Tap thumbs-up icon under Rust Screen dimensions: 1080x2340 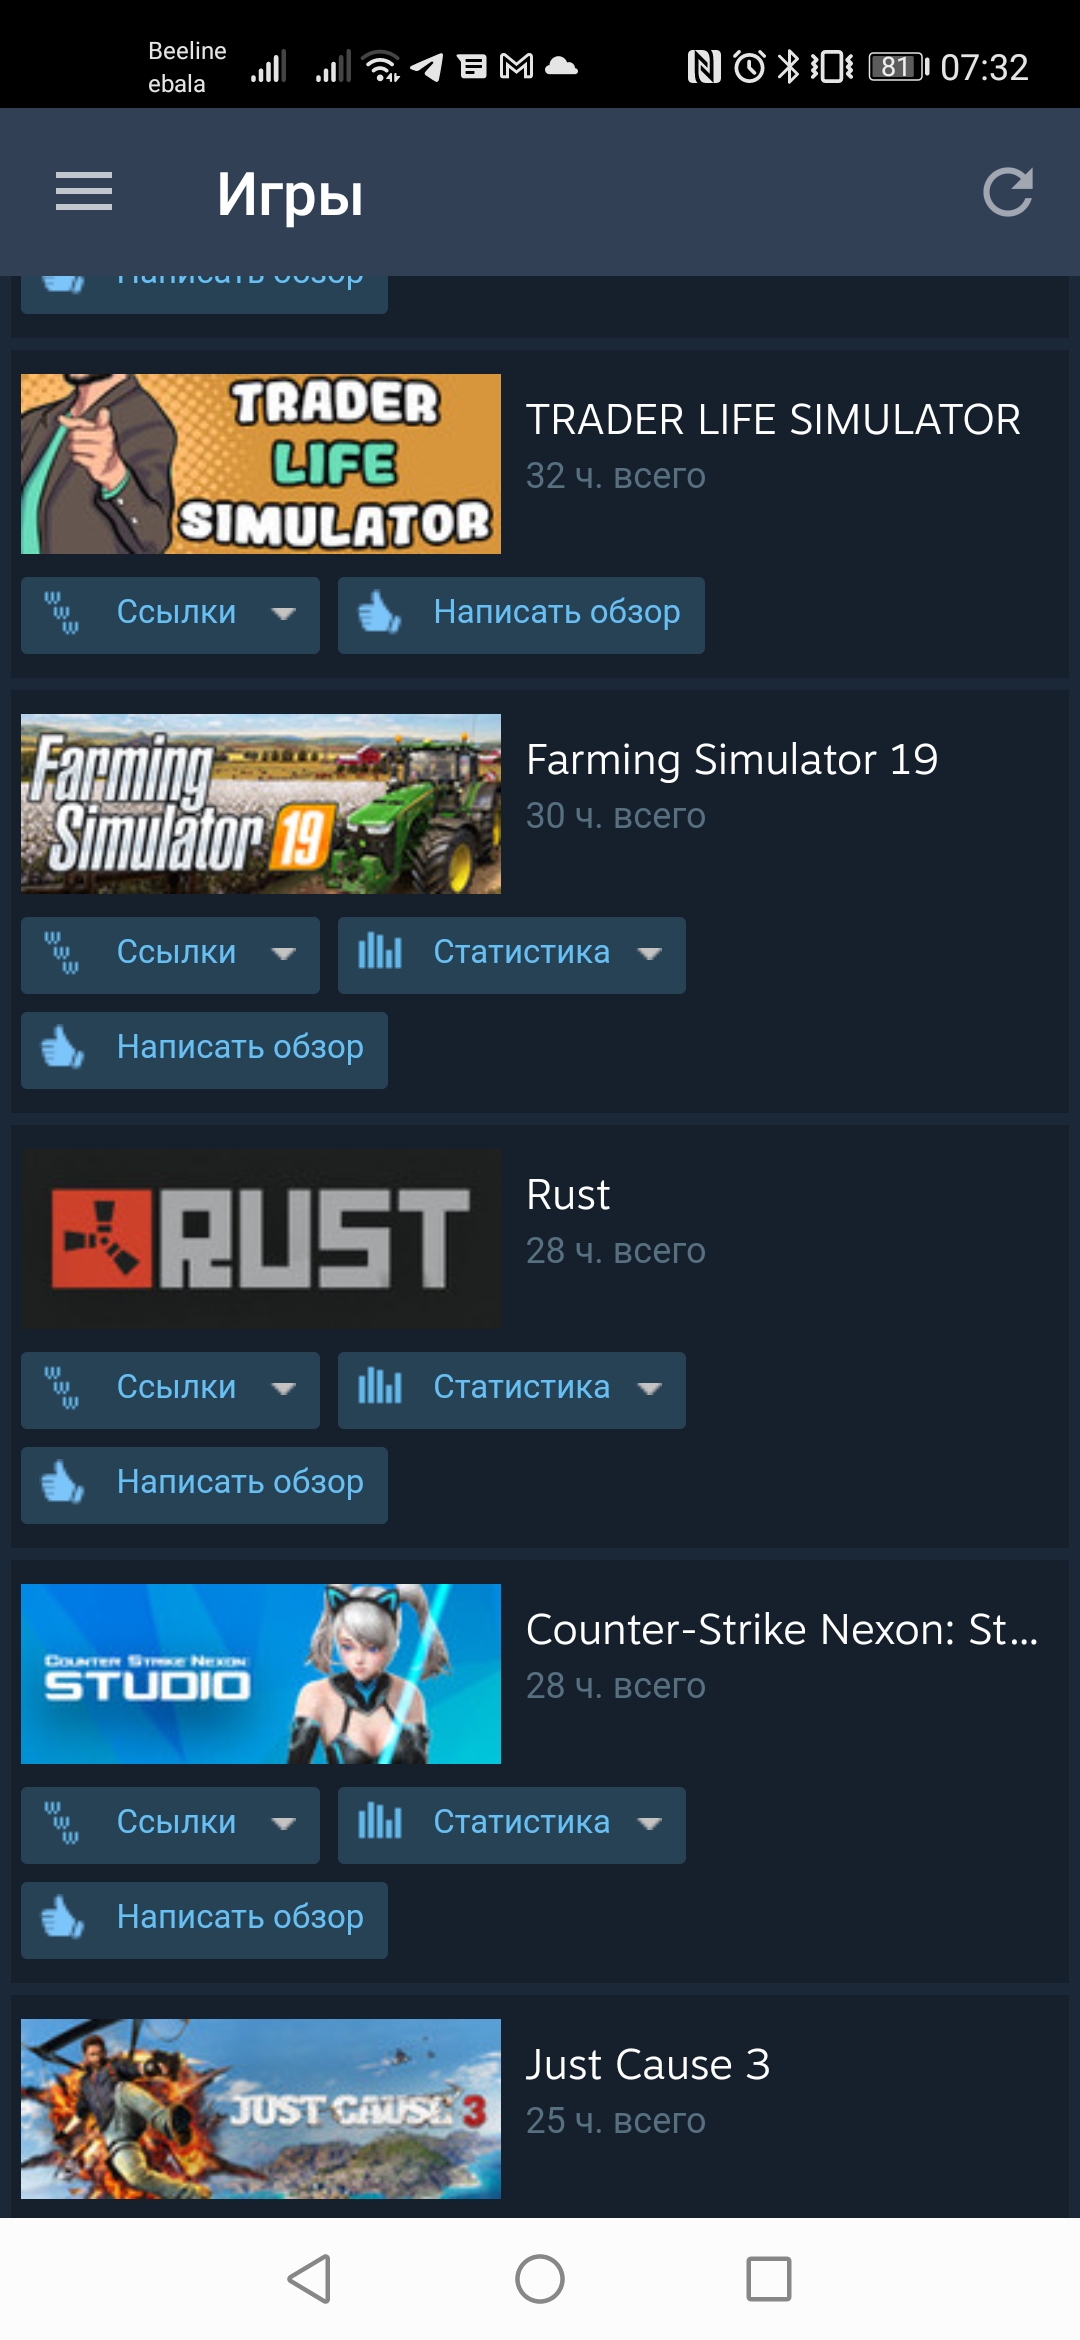pyautogui.click(x=62, y=1482)
